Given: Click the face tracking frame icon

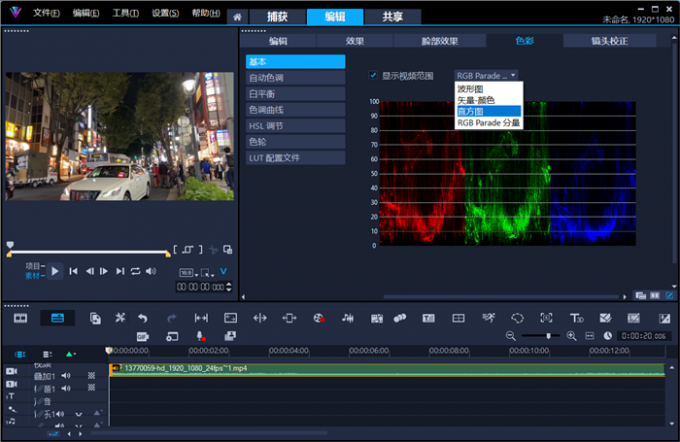Looking at the screenshot, I should pos(546,318).
